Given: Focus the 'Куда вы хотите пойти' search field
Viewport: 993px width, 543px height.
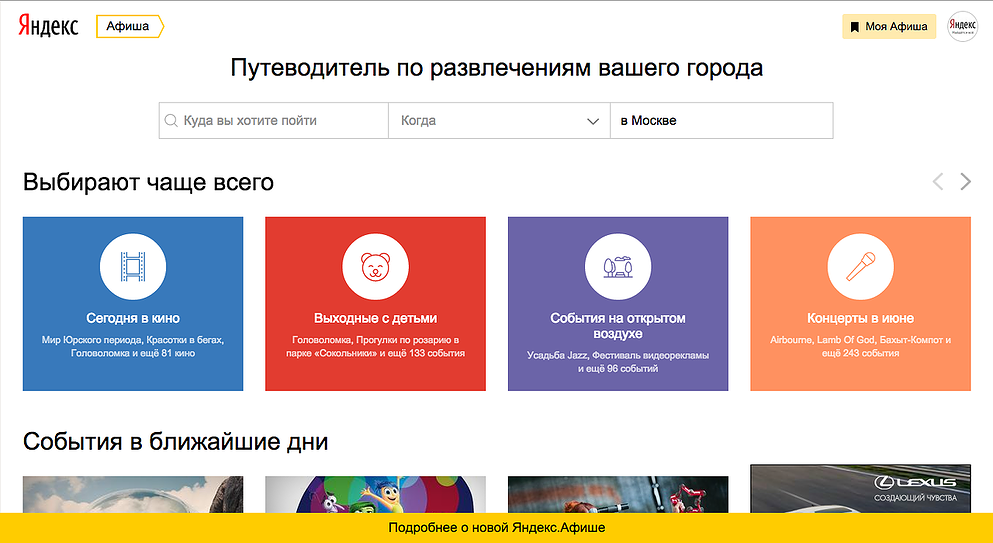Looking at the screenshot, I should click(274, 120).
